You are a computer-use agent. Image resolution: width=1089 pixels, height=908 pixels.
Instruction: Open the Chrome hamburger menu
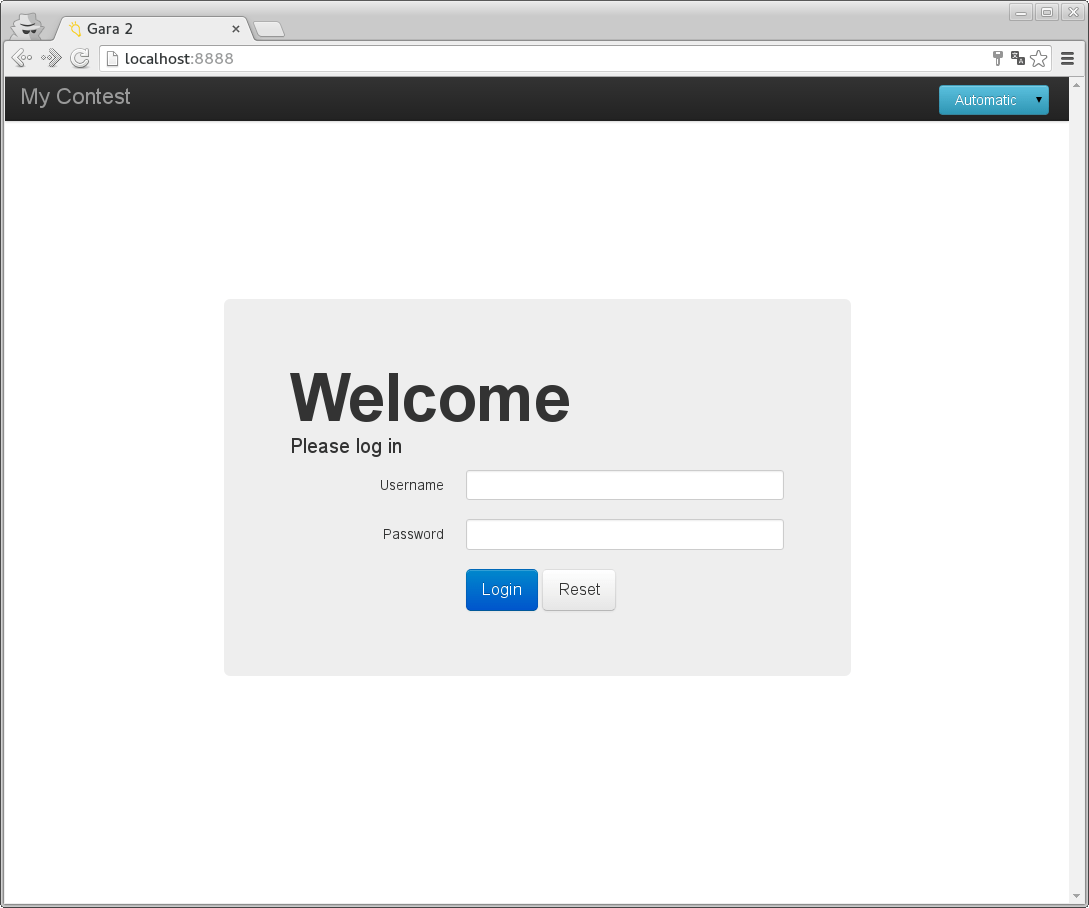click(1067, 58)
